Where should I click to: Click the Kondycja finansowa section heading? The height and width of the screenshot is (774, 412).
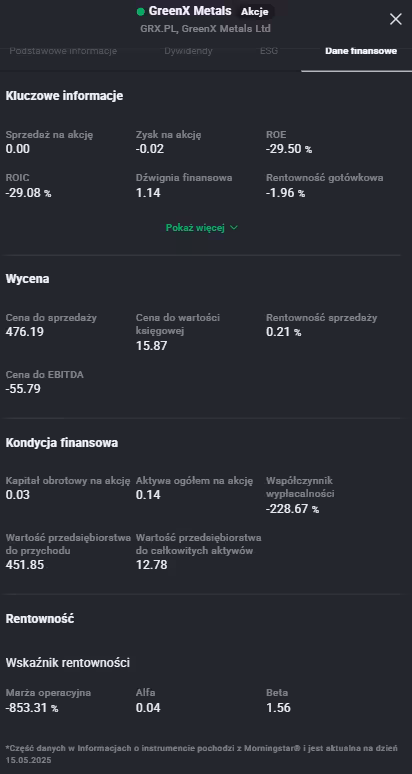point(62,443)
